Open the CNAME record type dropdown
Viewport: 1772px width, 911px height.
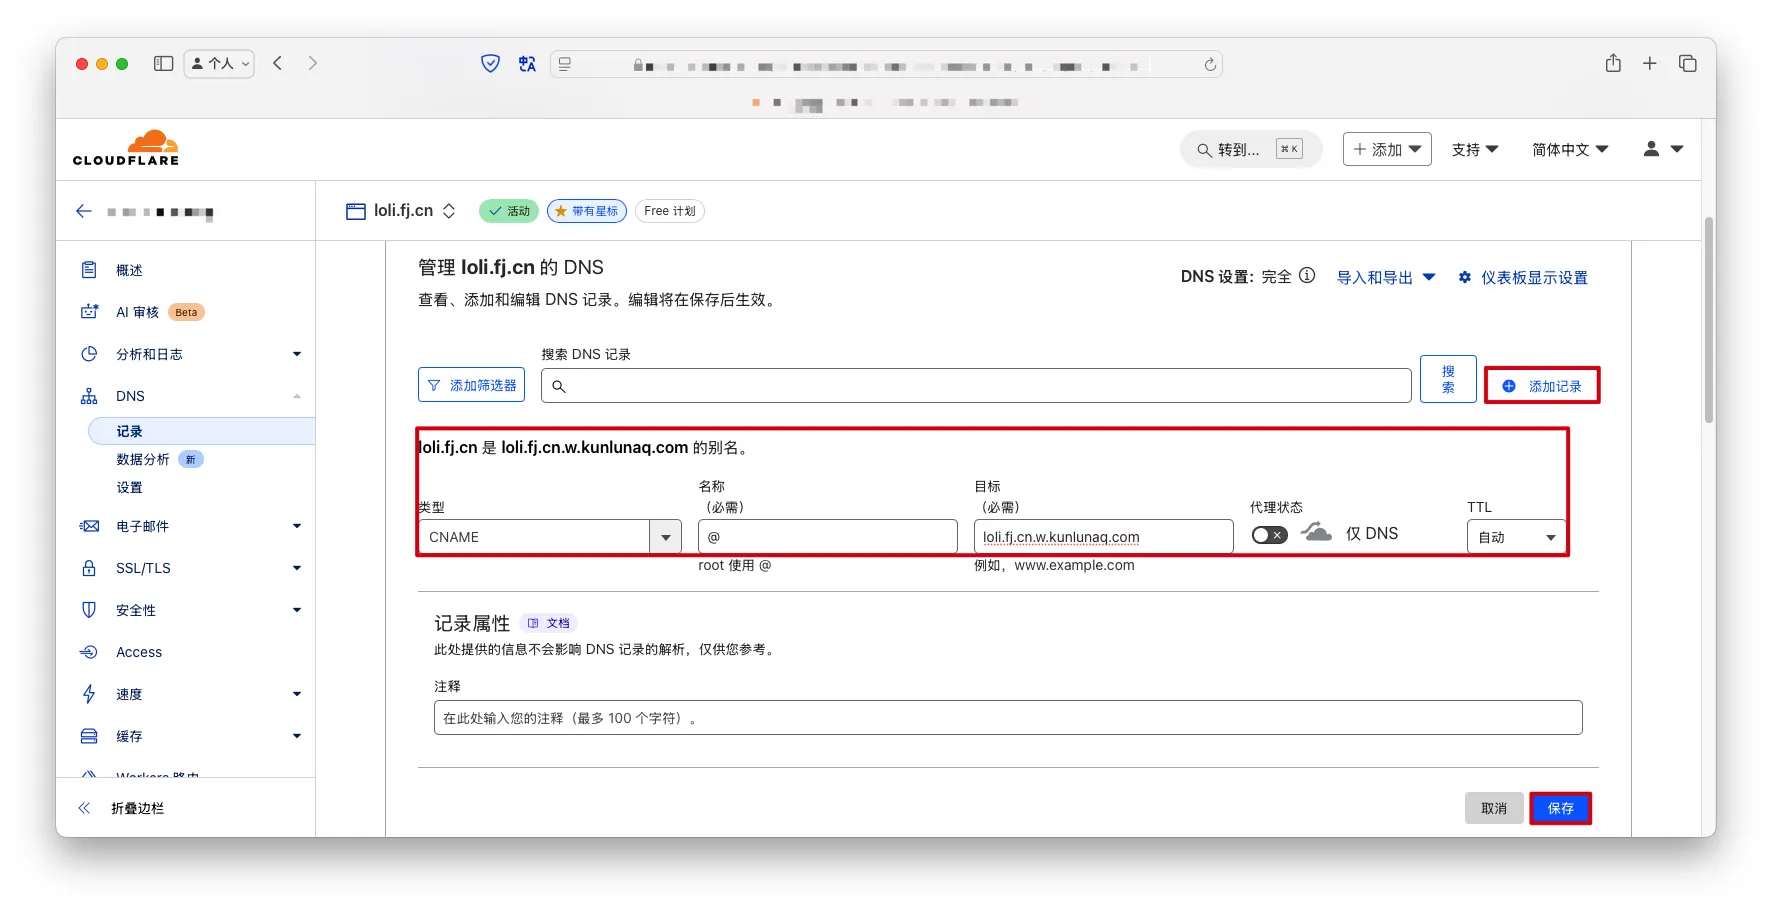(x=666, y=537)
